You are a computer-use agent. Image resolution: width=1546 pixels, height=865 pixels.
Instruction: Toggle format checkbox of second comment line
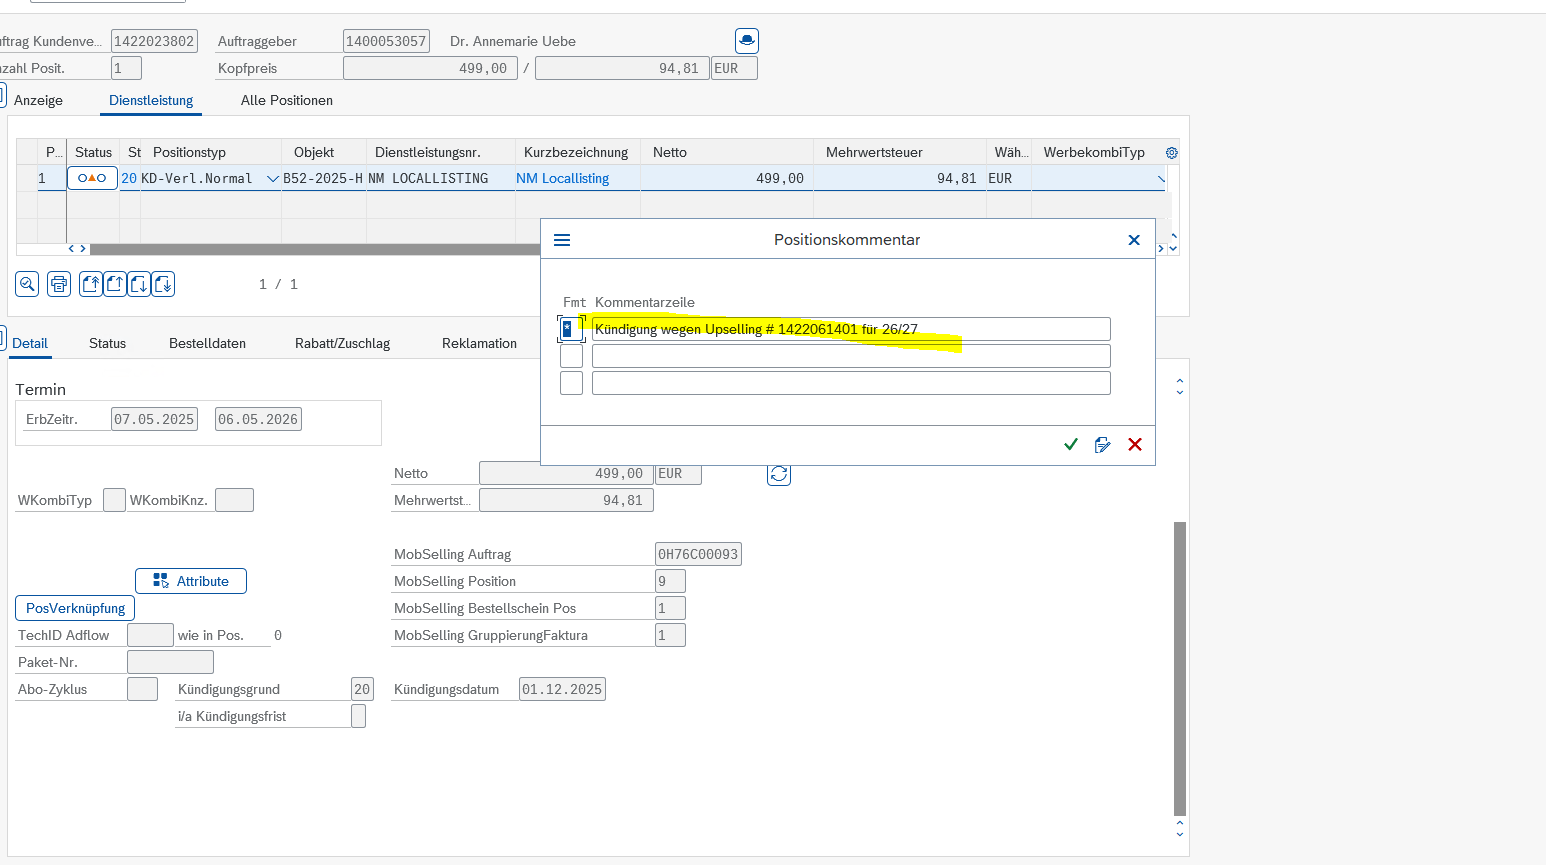(x=571, y=356)
